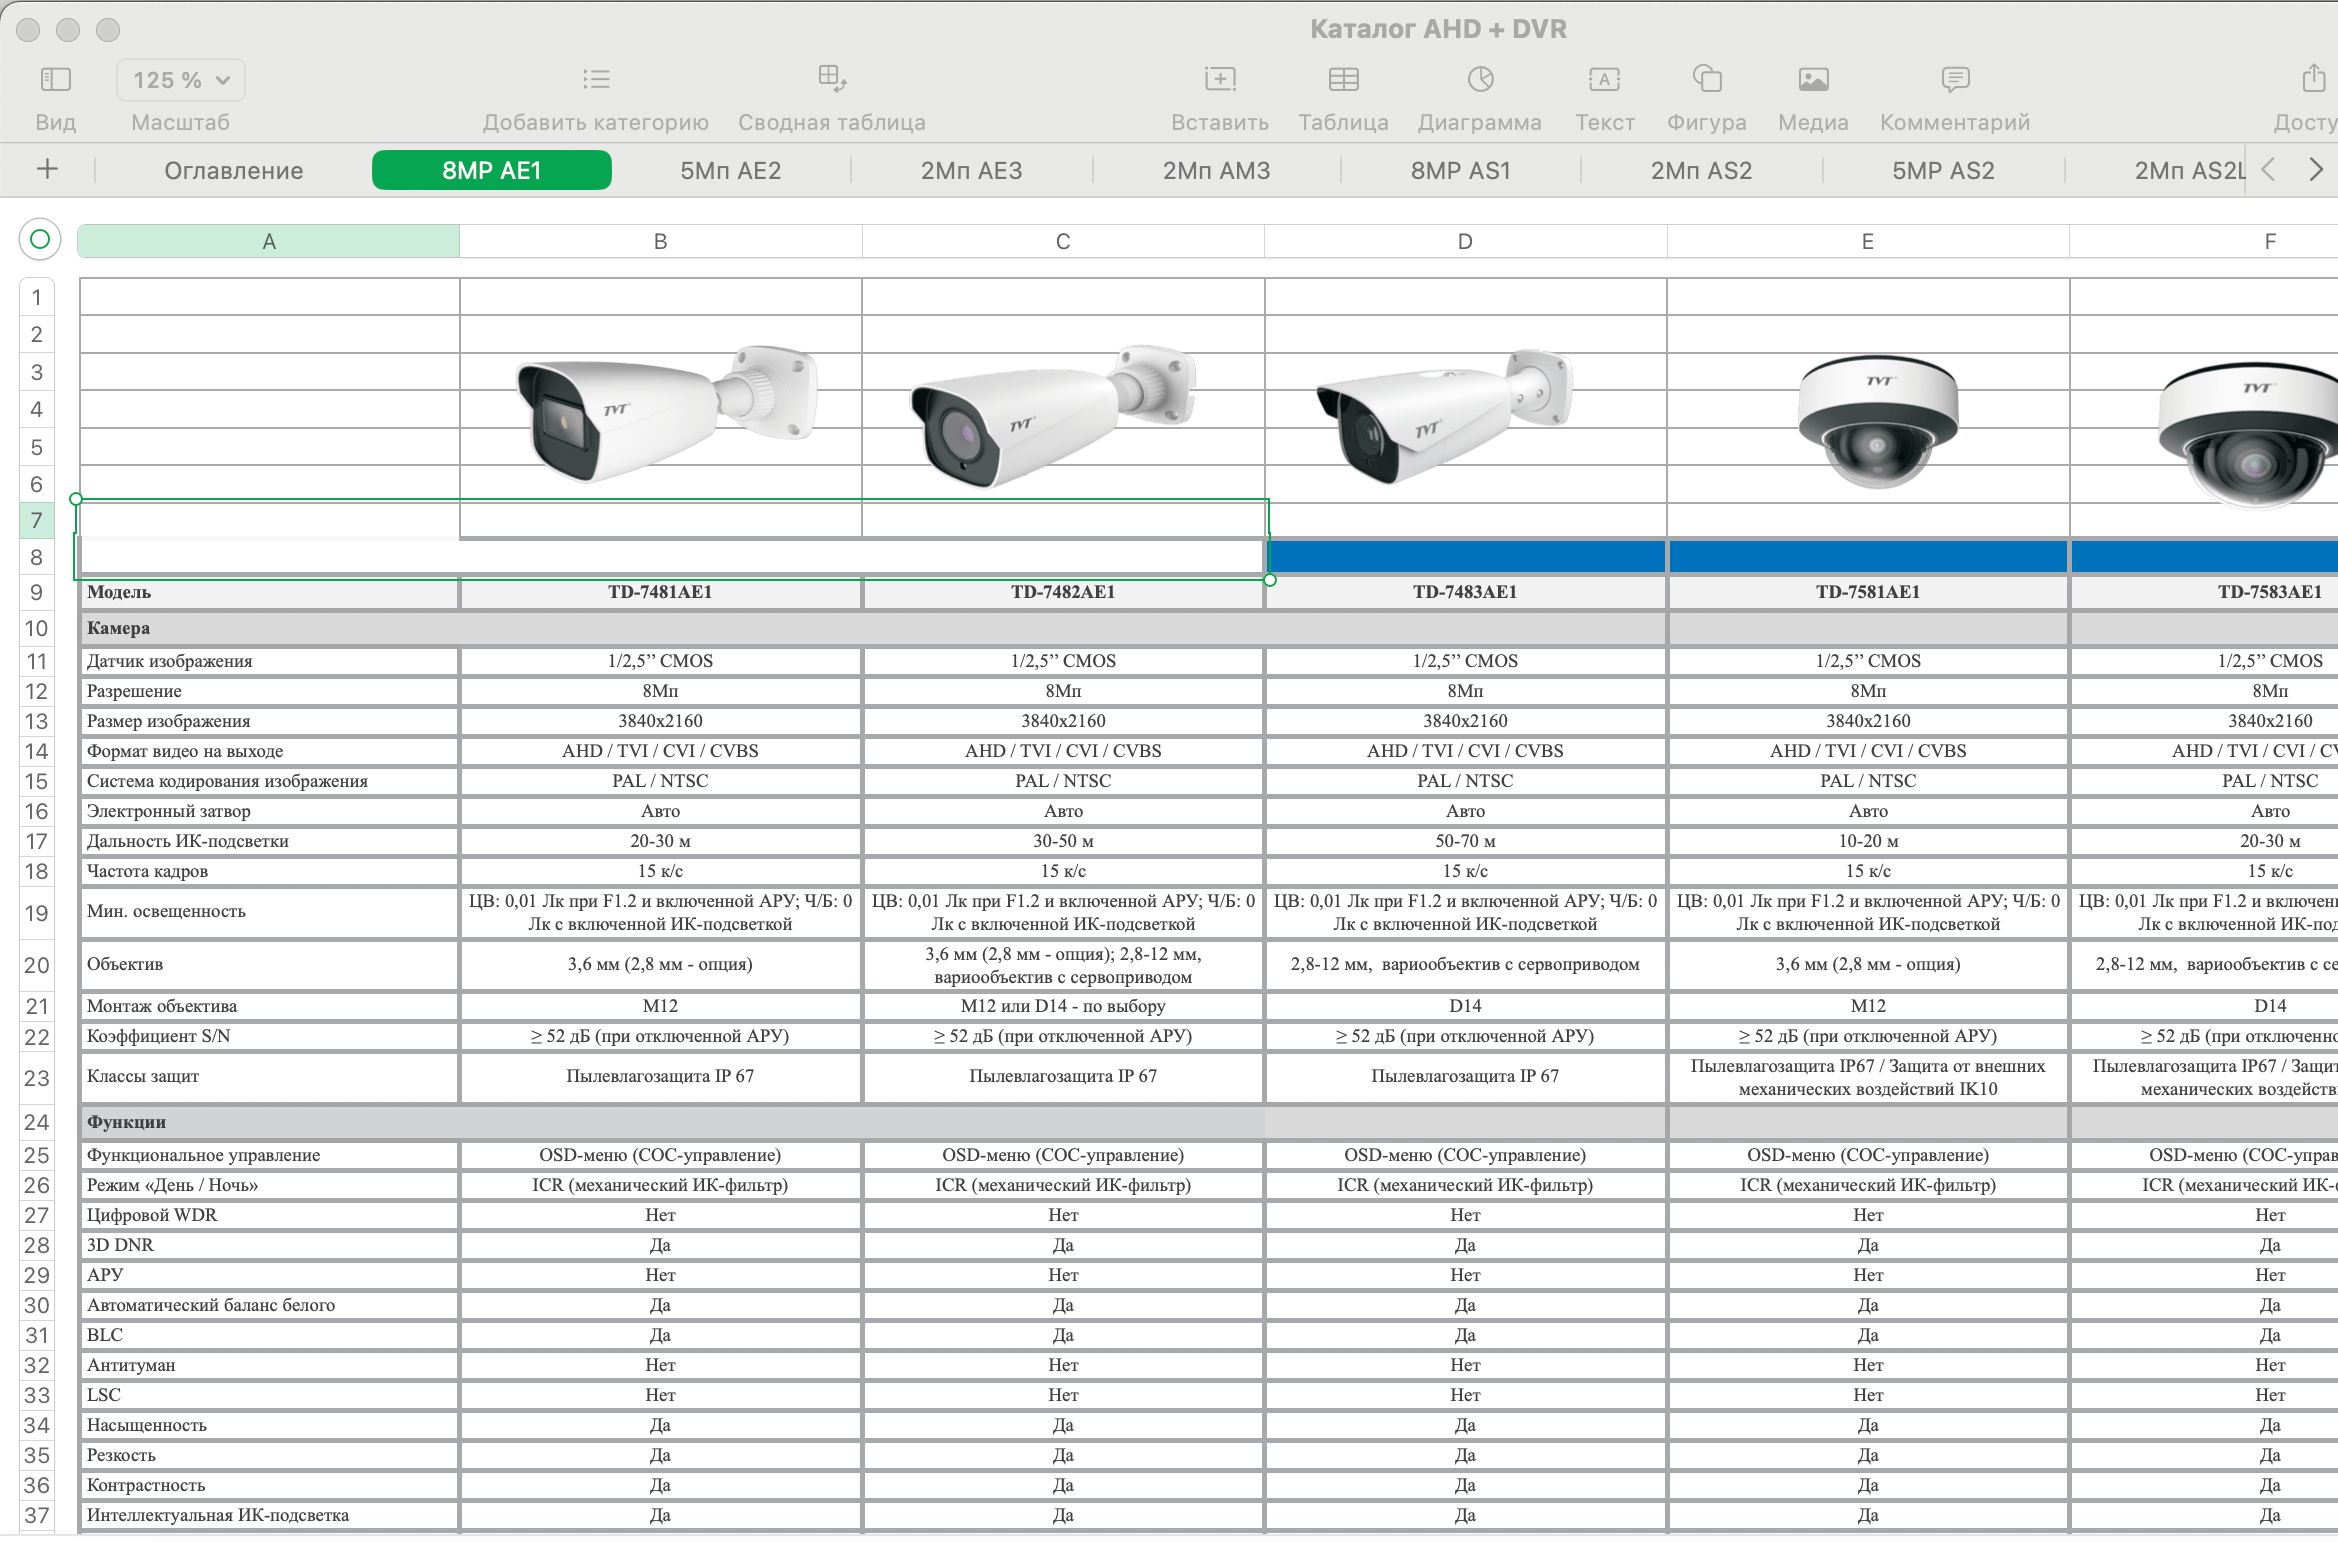Add a new sheet with plus button
The height and width of the screenshot is (1542, 2338).
tap(47, 169)
